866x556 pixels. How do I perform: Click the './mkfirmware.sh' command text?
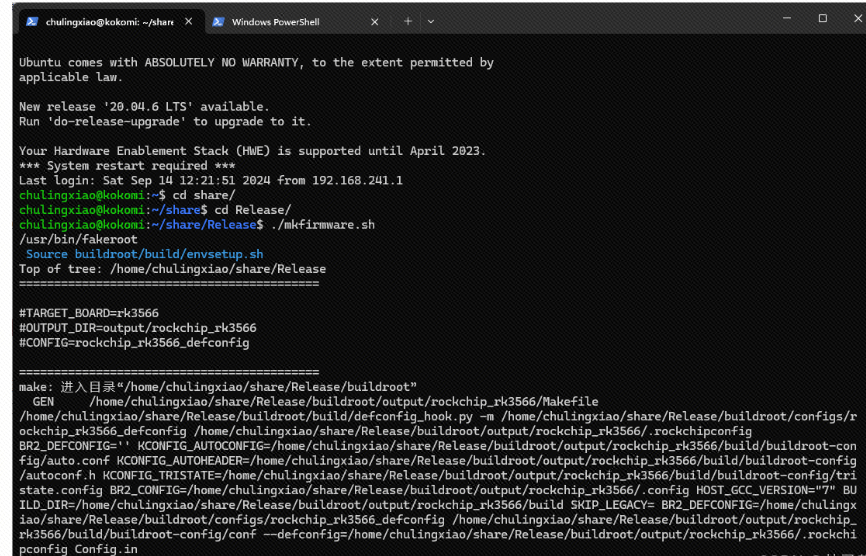(323, 225)
